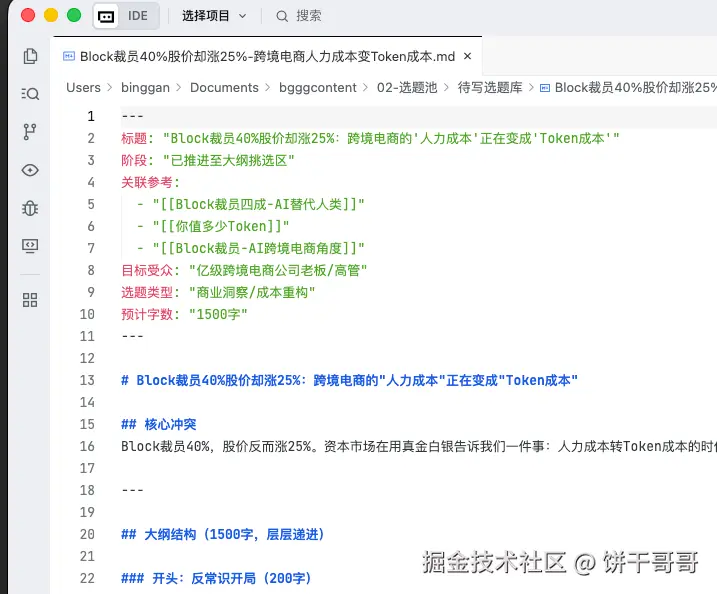Open the source control branch icon
The image size is (717, 594).
tap(30, 132)
